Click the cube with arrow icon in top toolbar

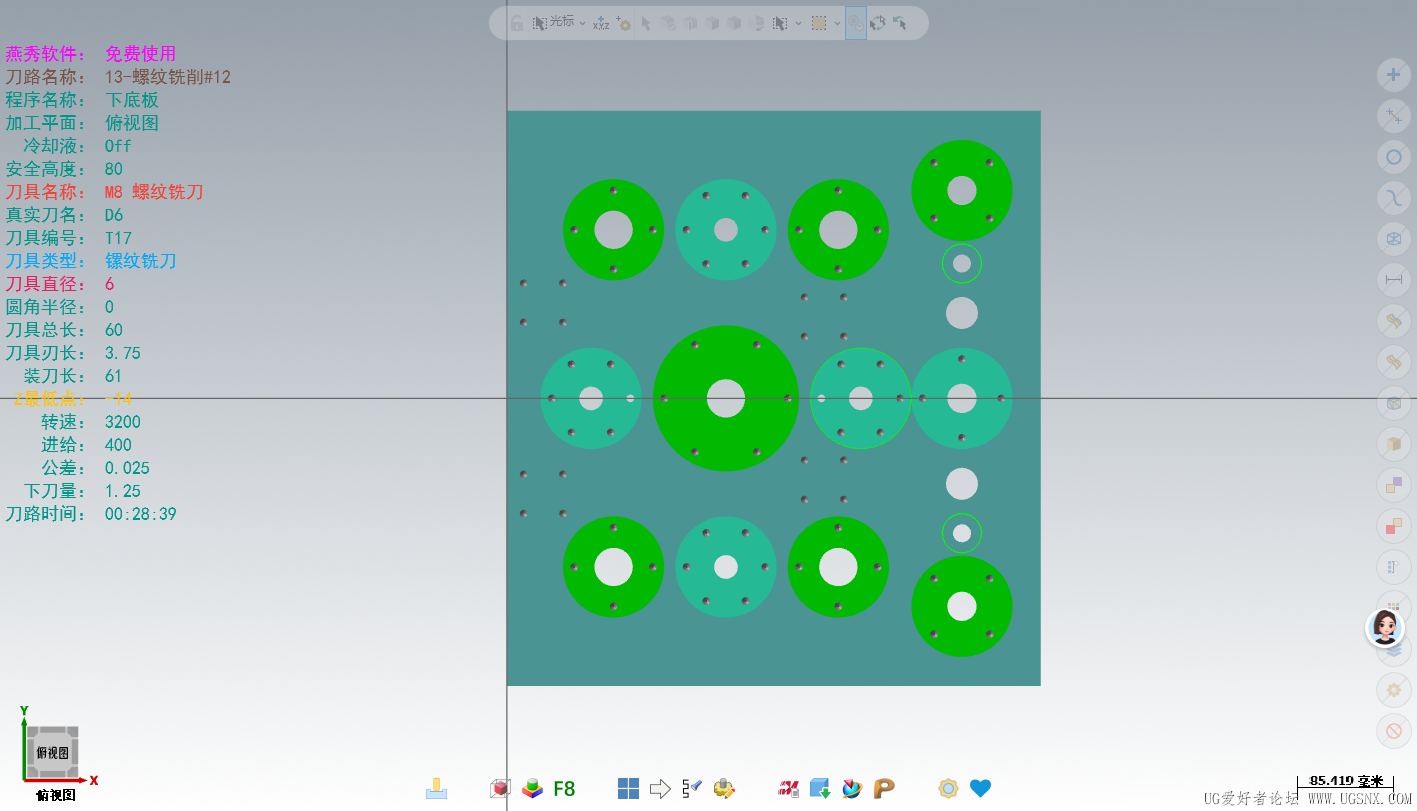(x=757, y=23)
